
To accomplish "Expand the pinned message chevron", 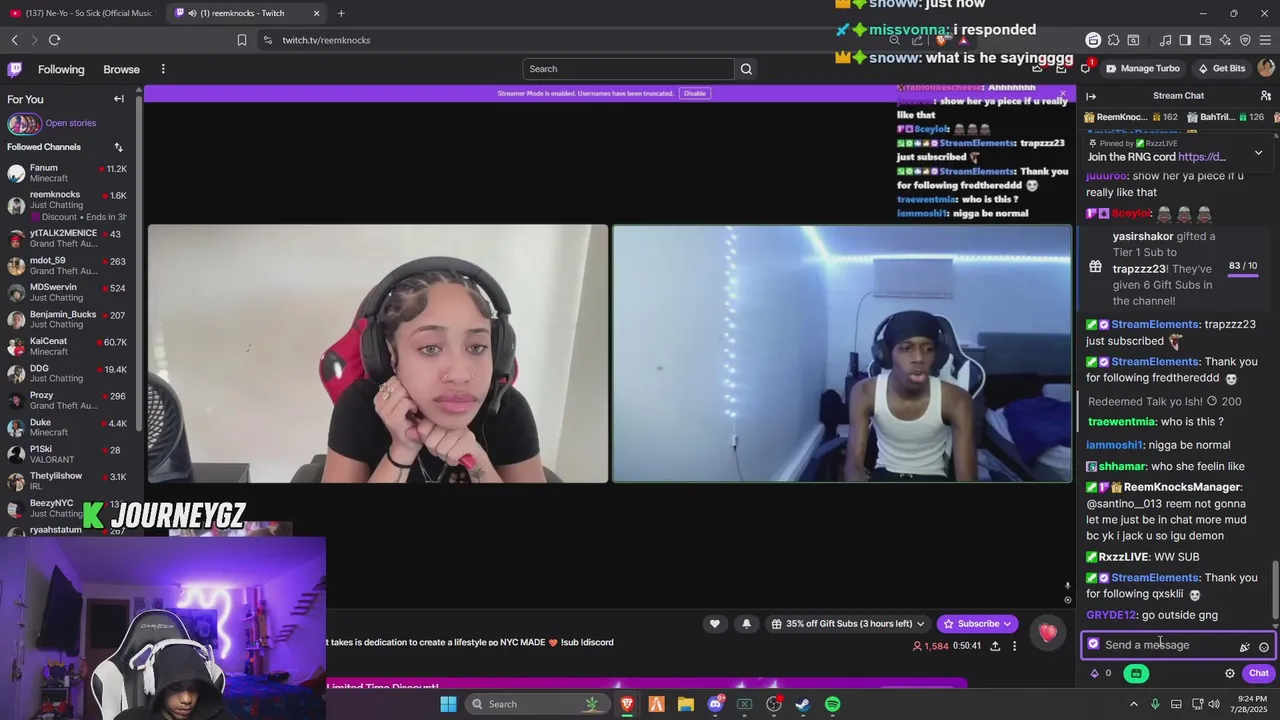I will click(x=1258, y=153).
